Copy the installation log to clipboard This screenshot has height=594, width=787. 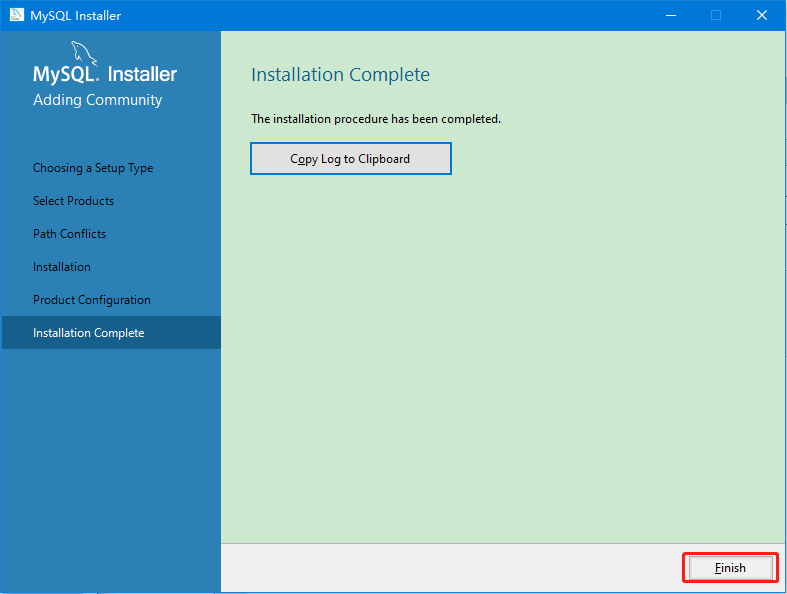(351, 159)
